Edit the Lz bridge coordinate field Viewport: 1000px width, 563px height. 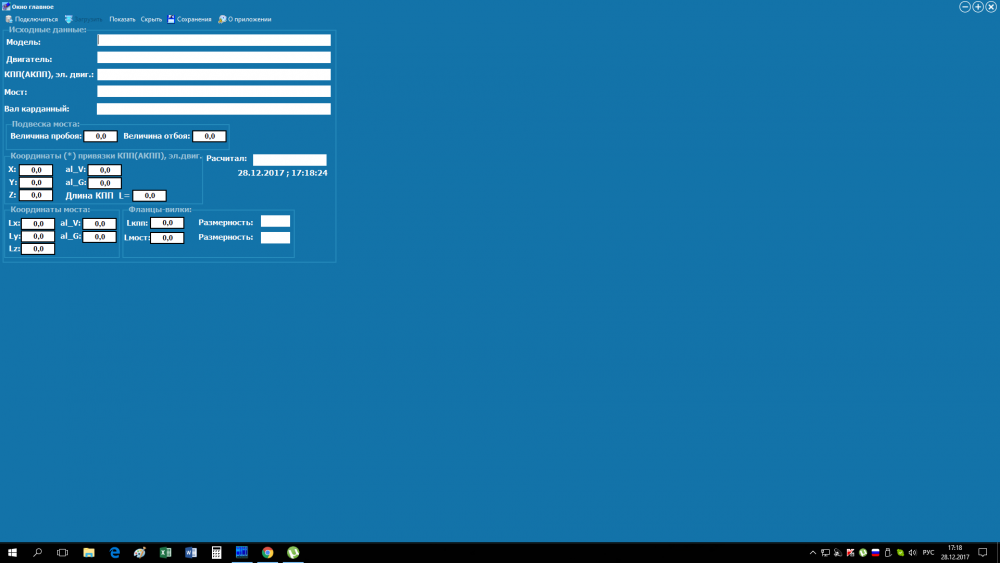pyautogui.click(x=38, y=249)
